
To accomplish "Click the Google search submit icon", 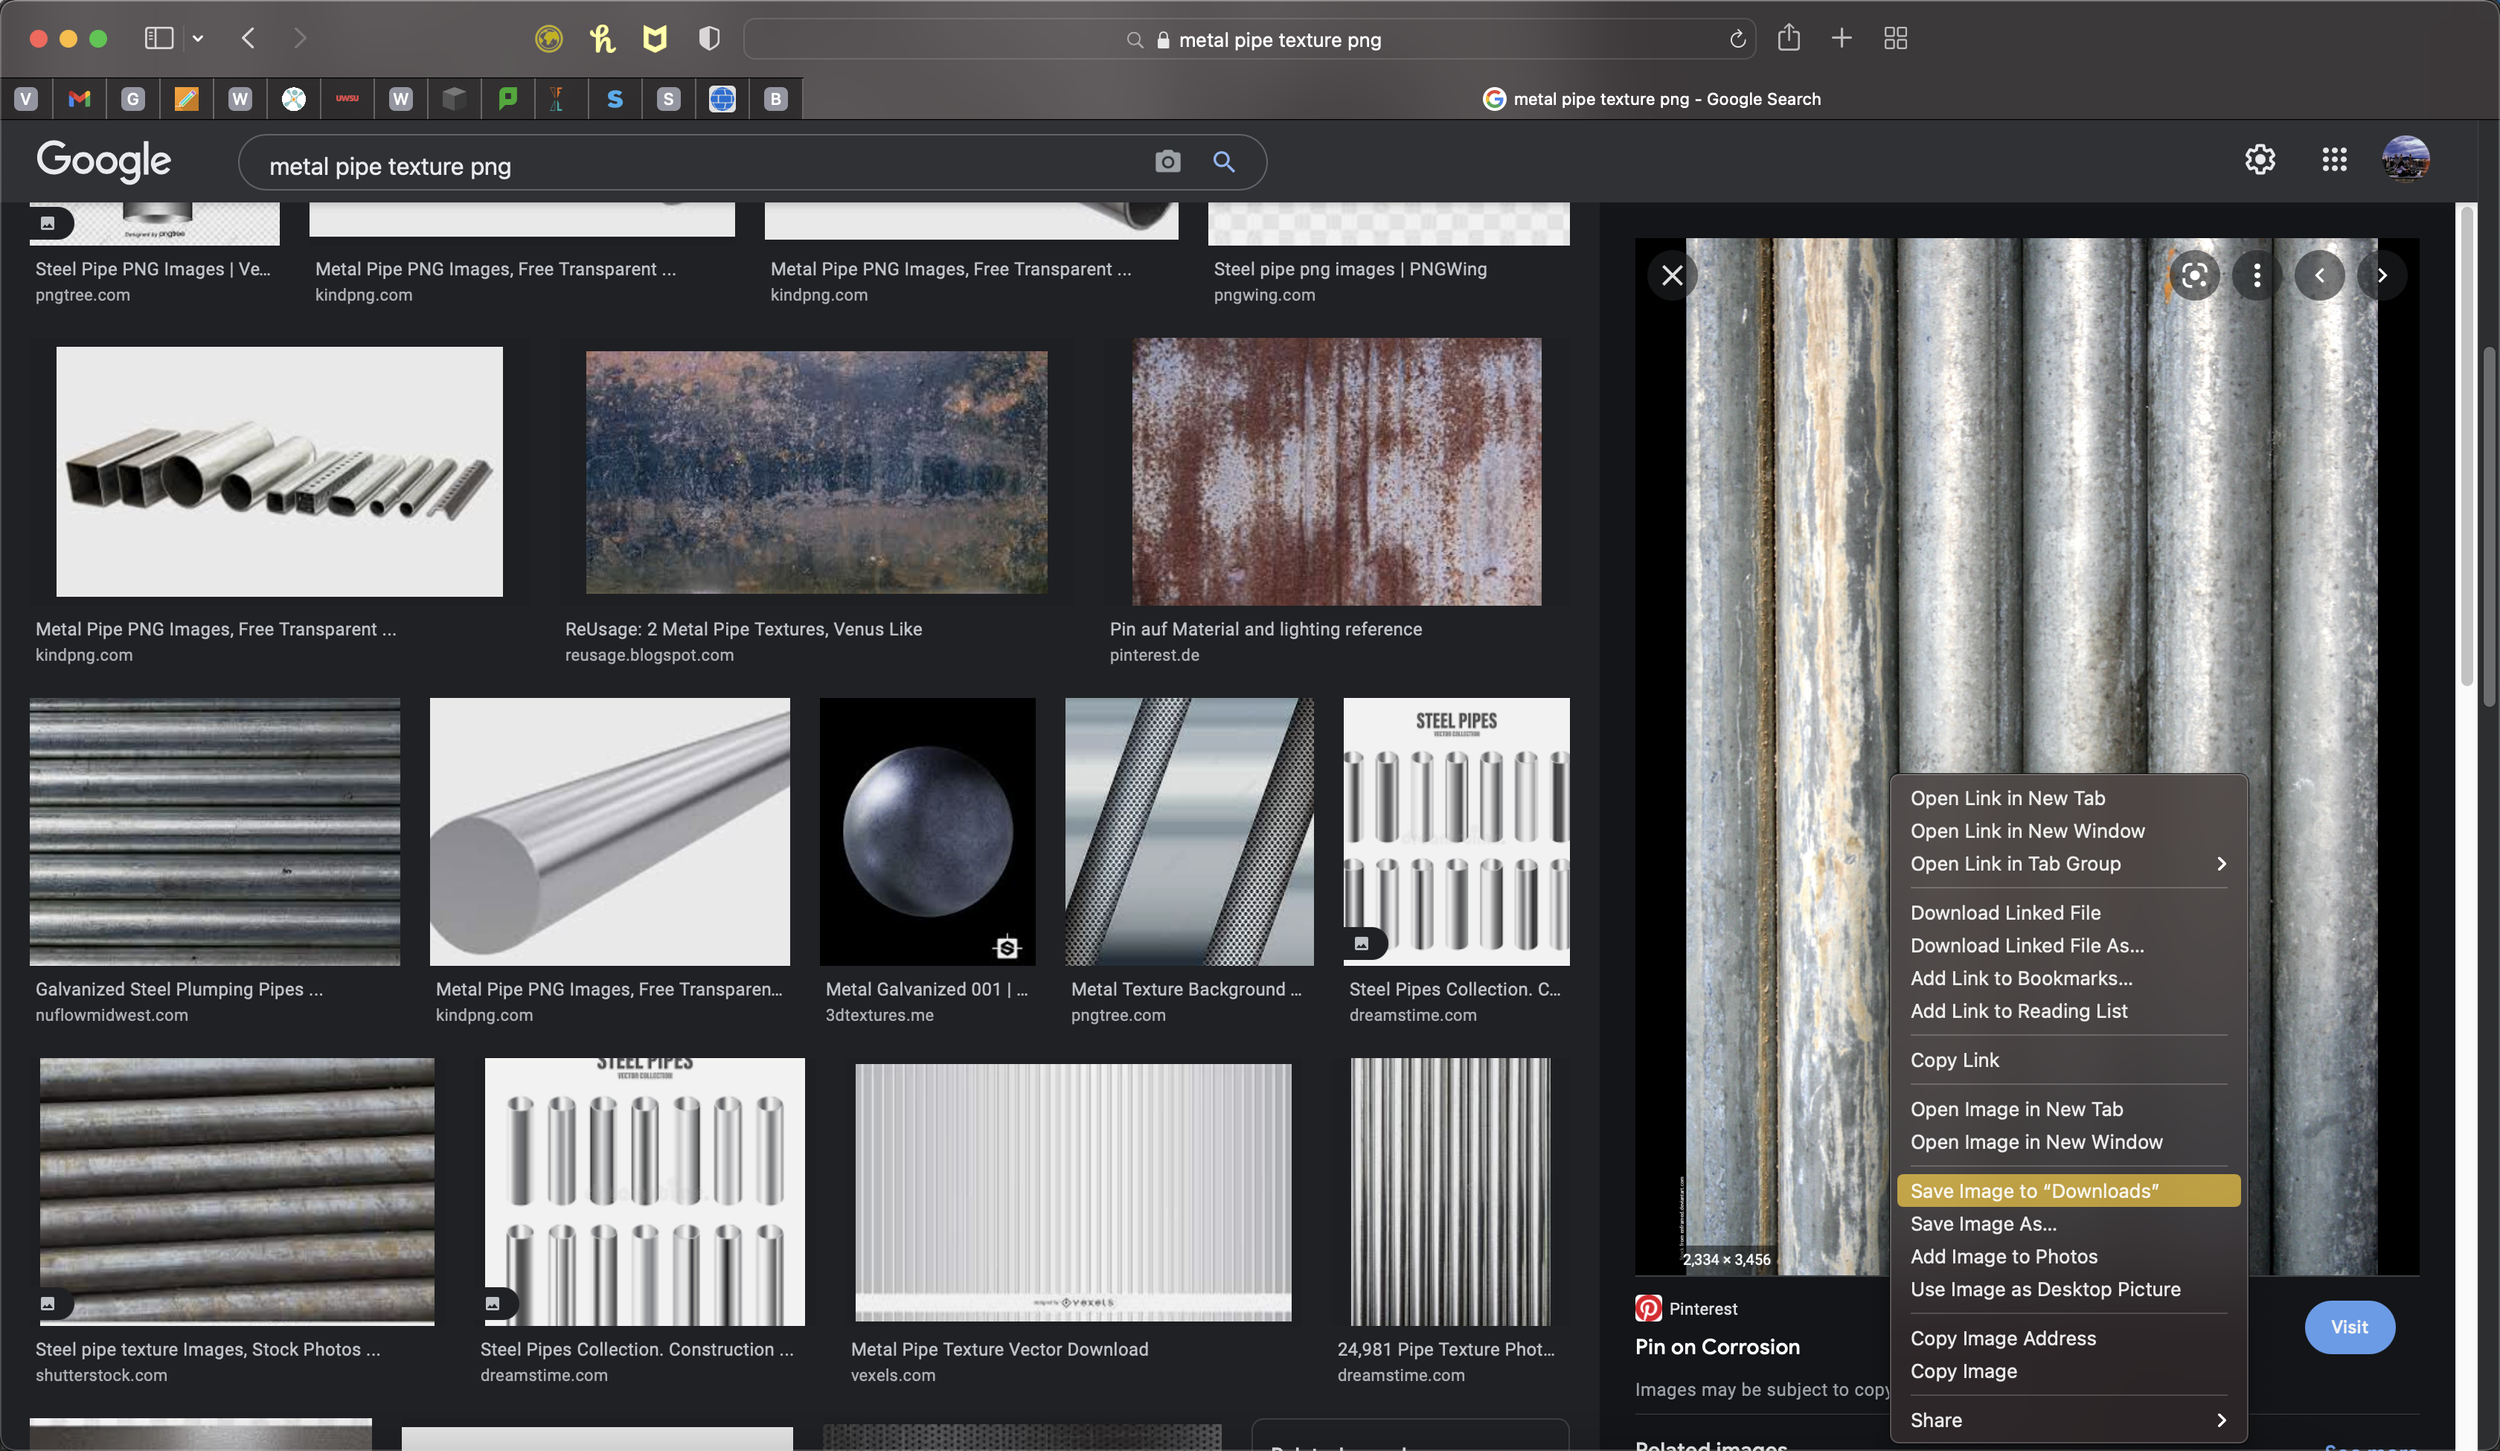I will pos(1224,162).
